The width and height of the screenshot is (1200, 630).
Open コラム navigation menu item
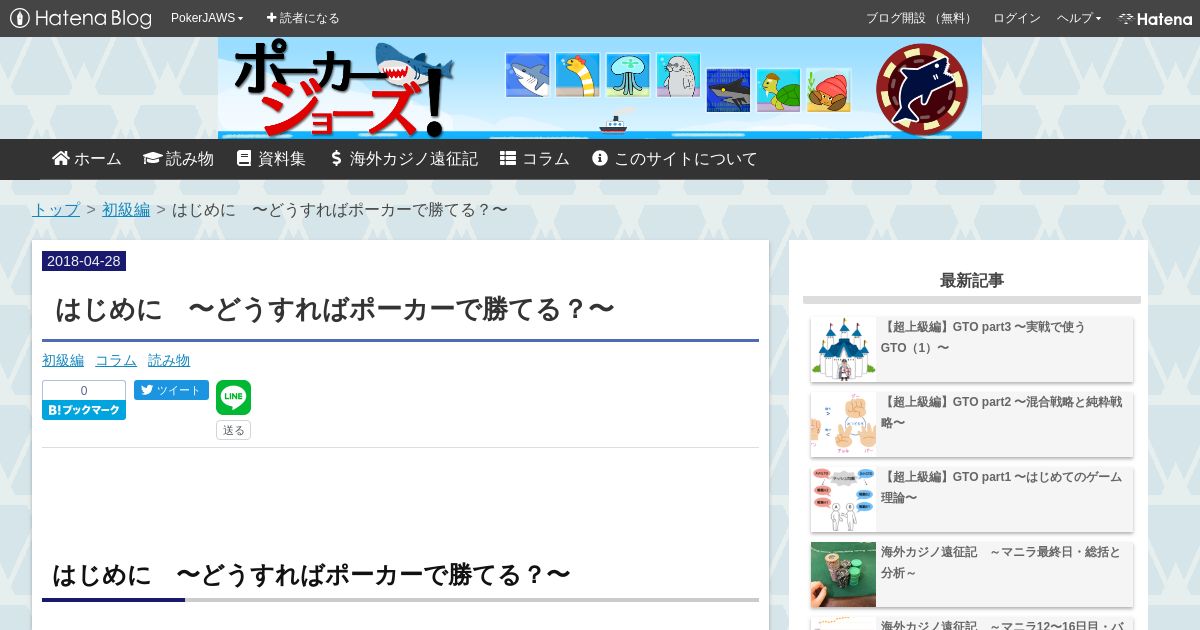point(535,158)
